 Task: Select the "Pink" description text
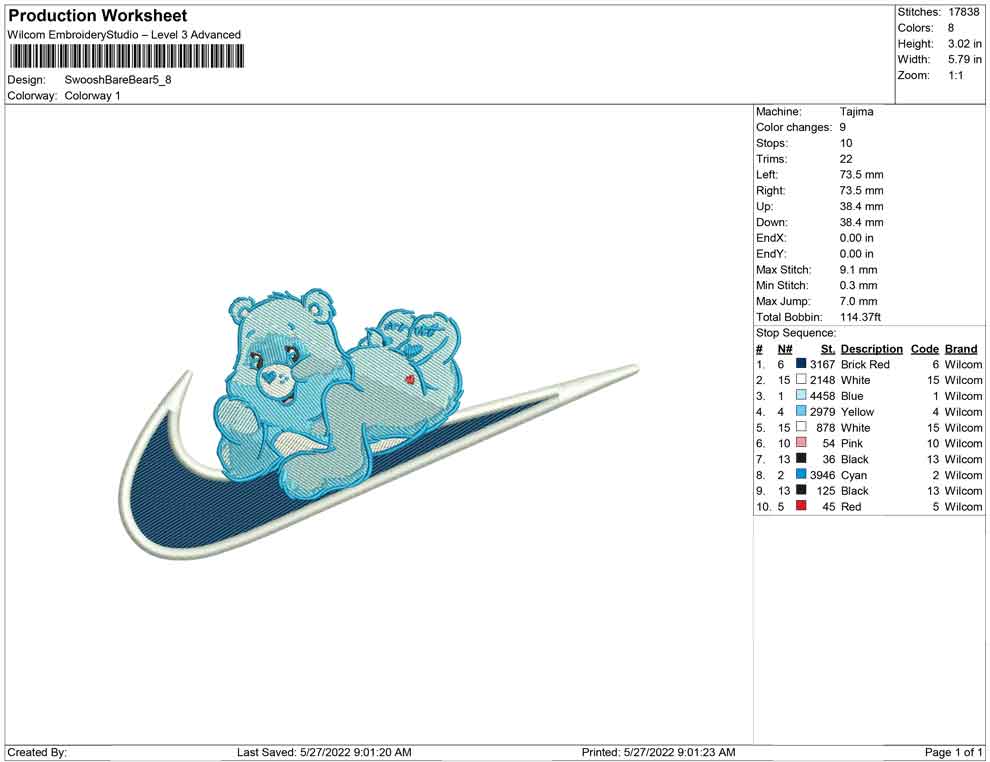point(852,443)
